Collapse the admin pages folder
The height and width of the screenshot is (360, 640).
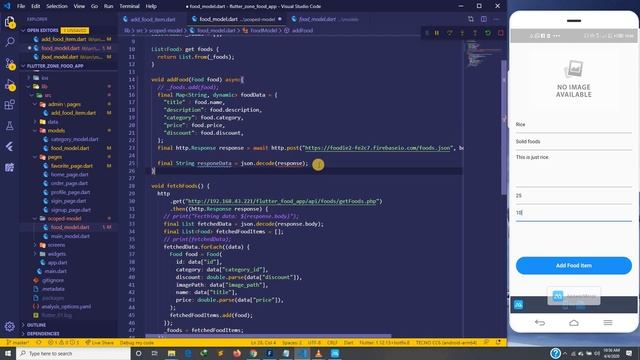click(x=64, y=104)
